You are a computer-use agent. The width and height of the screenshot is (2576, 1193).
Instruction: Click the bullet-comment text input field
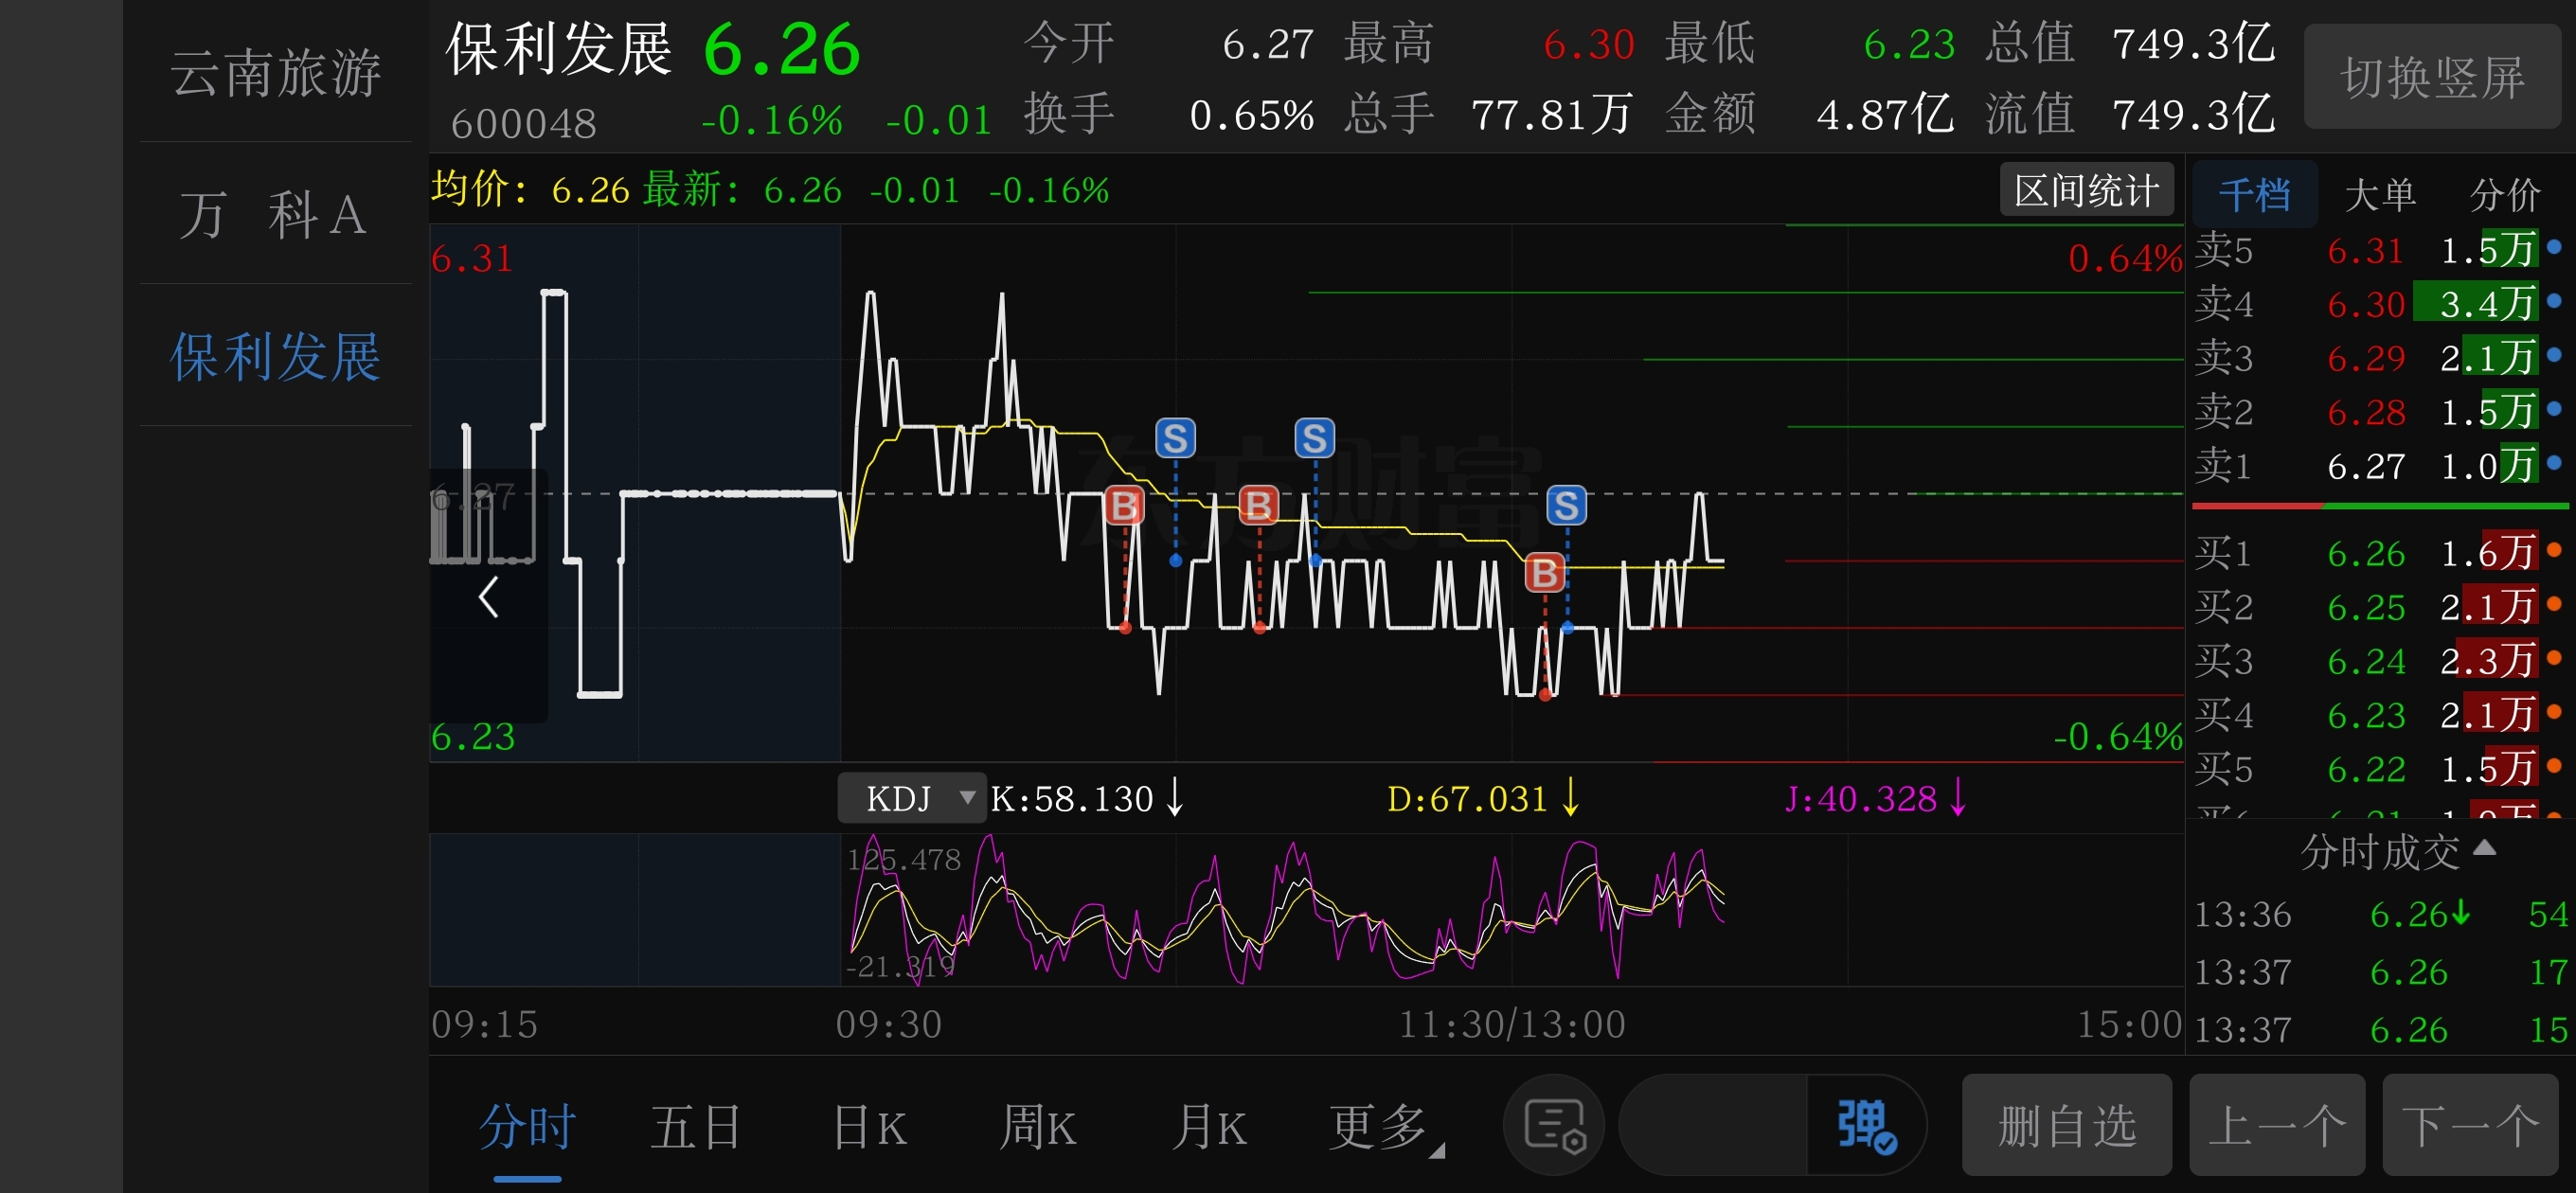click(x=1713, y=1126)
